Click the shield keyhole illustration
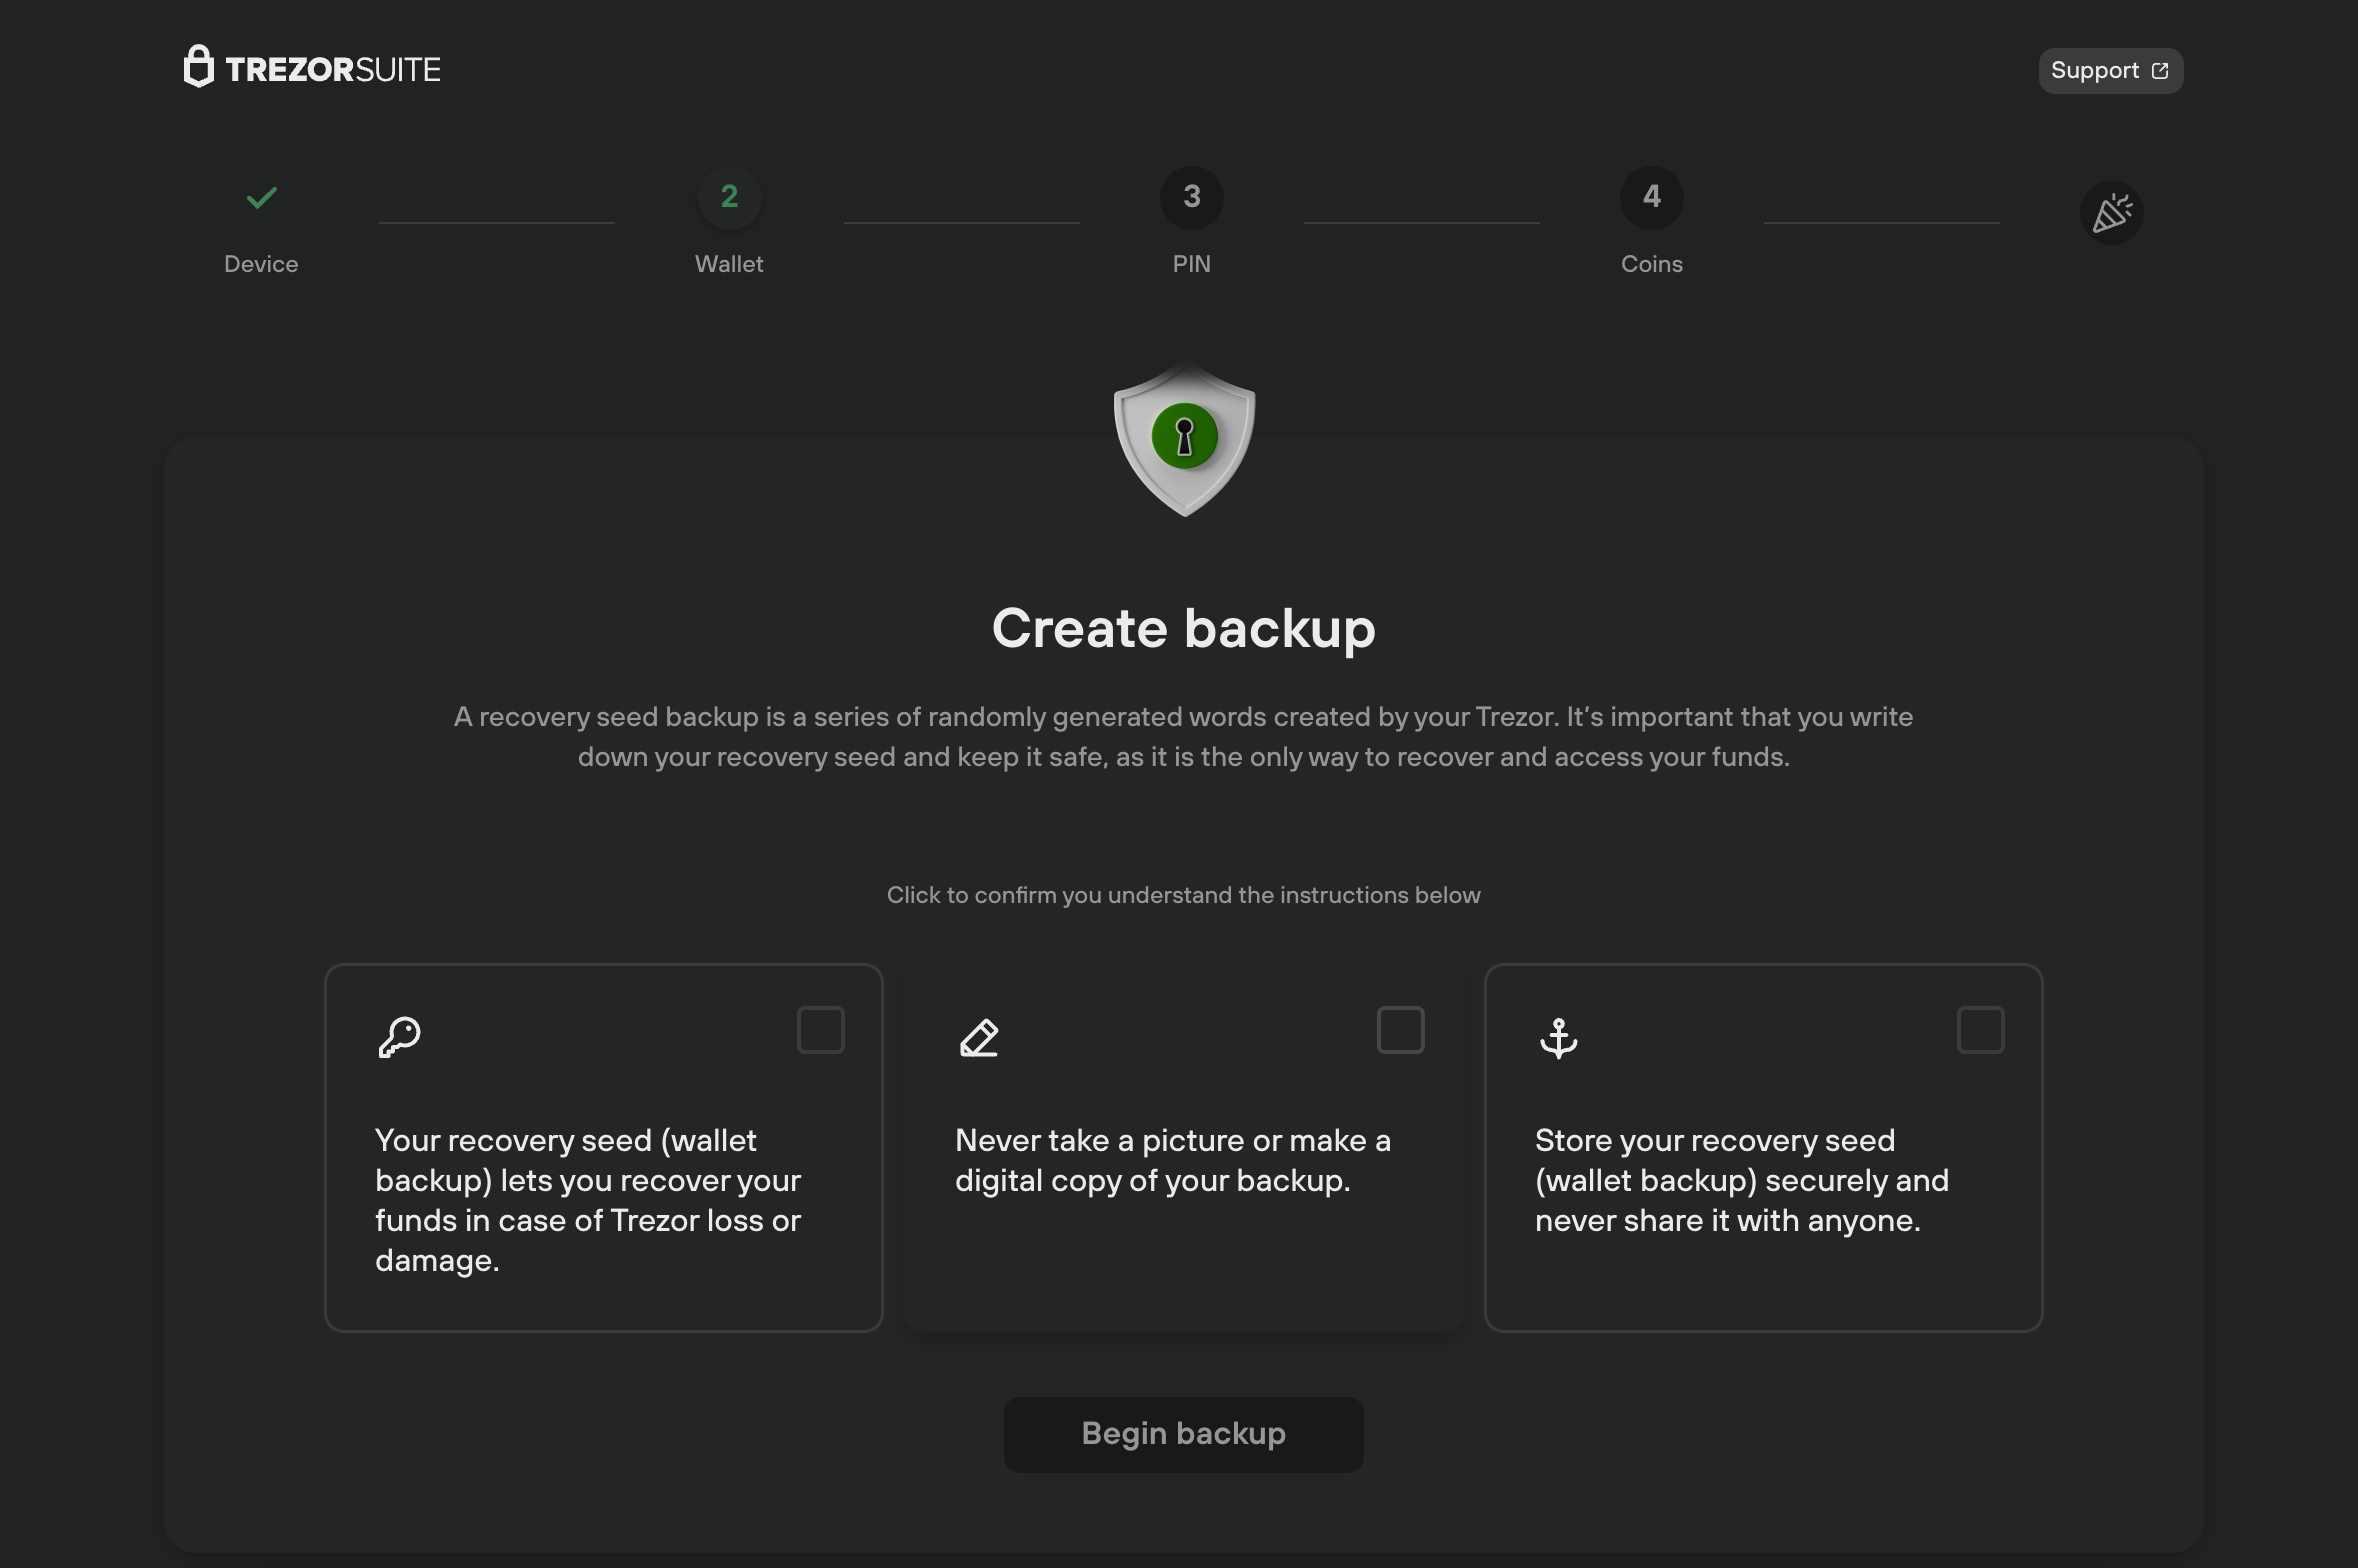The height and width of the screenshot is (1568, 2358). point(1184,440)
